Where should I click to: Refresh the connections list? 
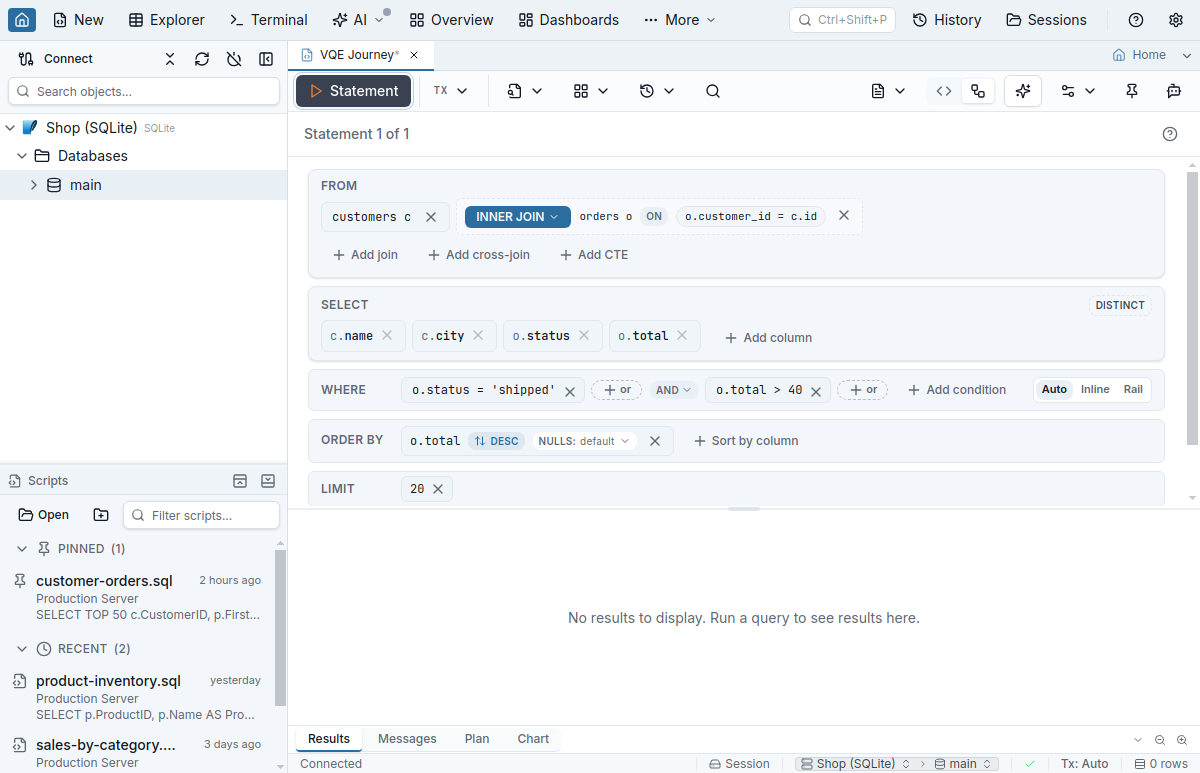point(202,59)
